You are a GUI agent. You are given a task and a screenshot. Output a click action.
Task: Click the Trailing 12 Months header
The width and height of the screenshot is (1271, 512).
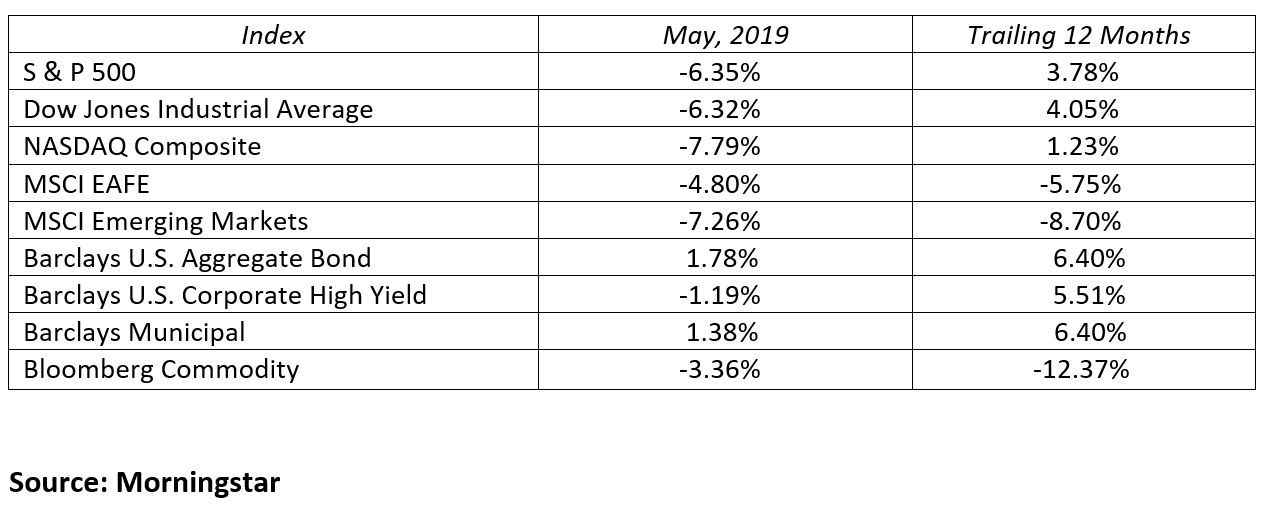coord(1079,35)
